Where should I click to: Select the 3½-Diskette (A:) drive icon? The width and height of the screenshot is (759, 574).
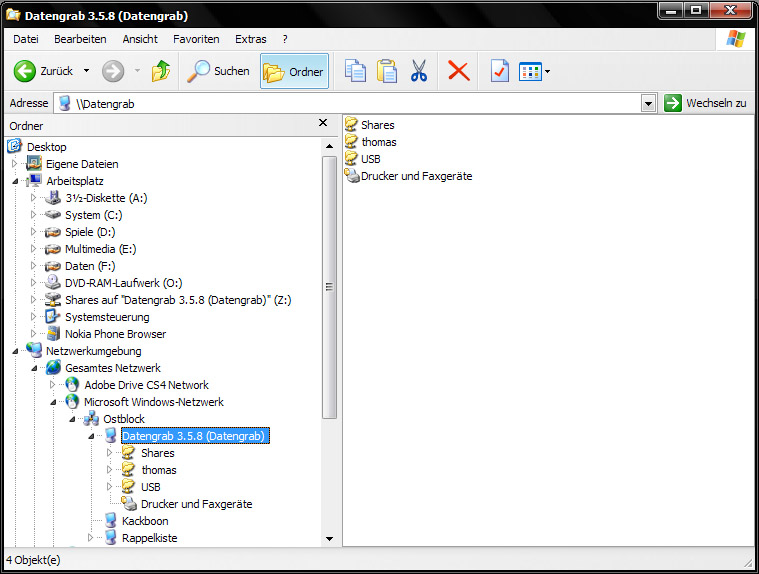click(x=53, y=197)
